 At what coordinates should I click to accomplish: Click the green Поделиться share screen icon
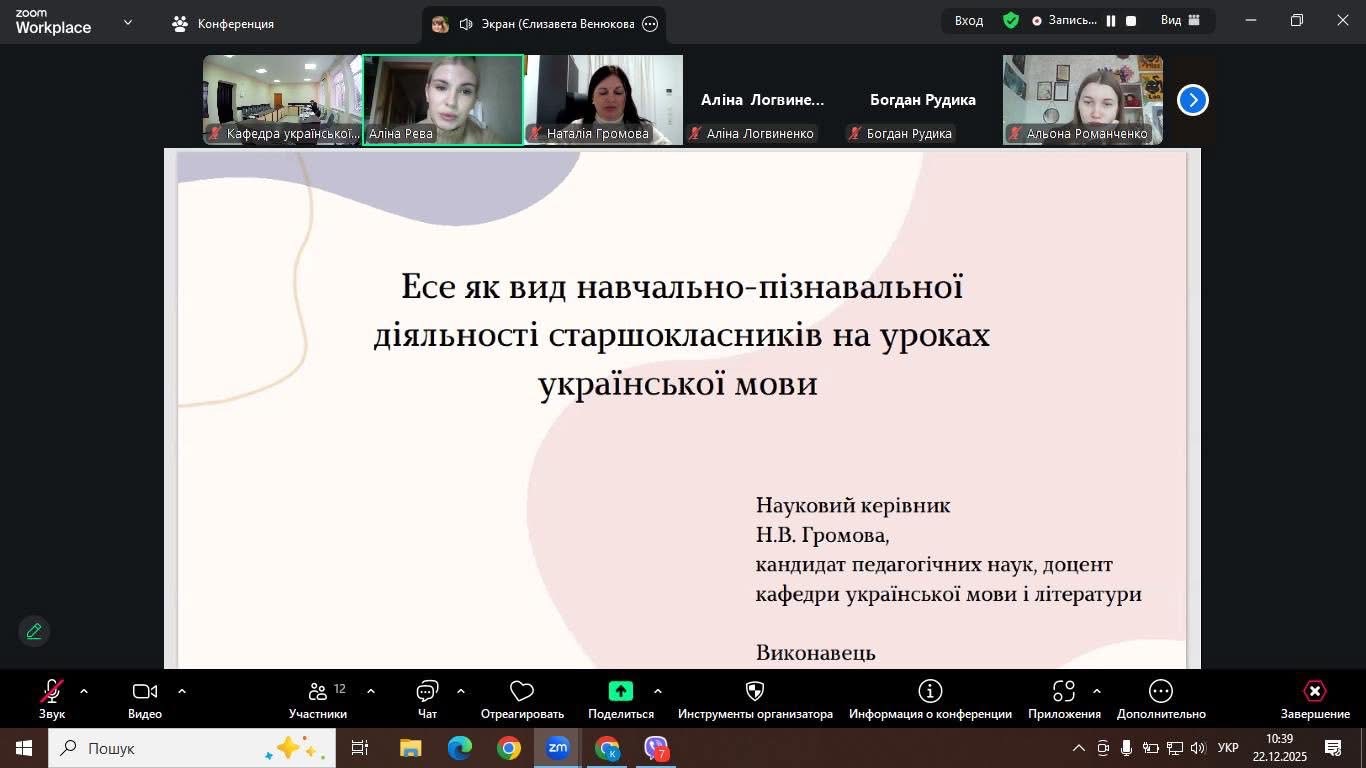pyautogui.click(x=621, y=691)
